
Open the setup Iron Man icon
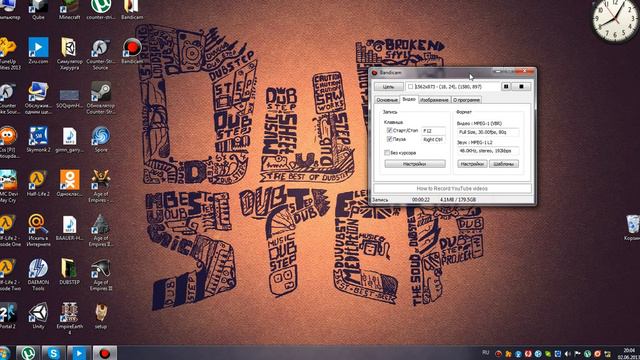(100, 315)
